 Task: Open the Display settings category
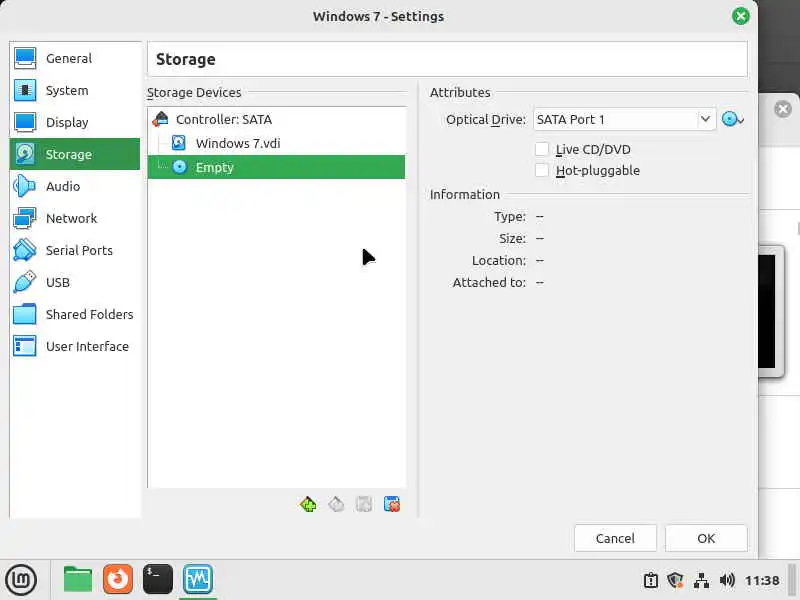pyautogui.click(x=74, y=122)
